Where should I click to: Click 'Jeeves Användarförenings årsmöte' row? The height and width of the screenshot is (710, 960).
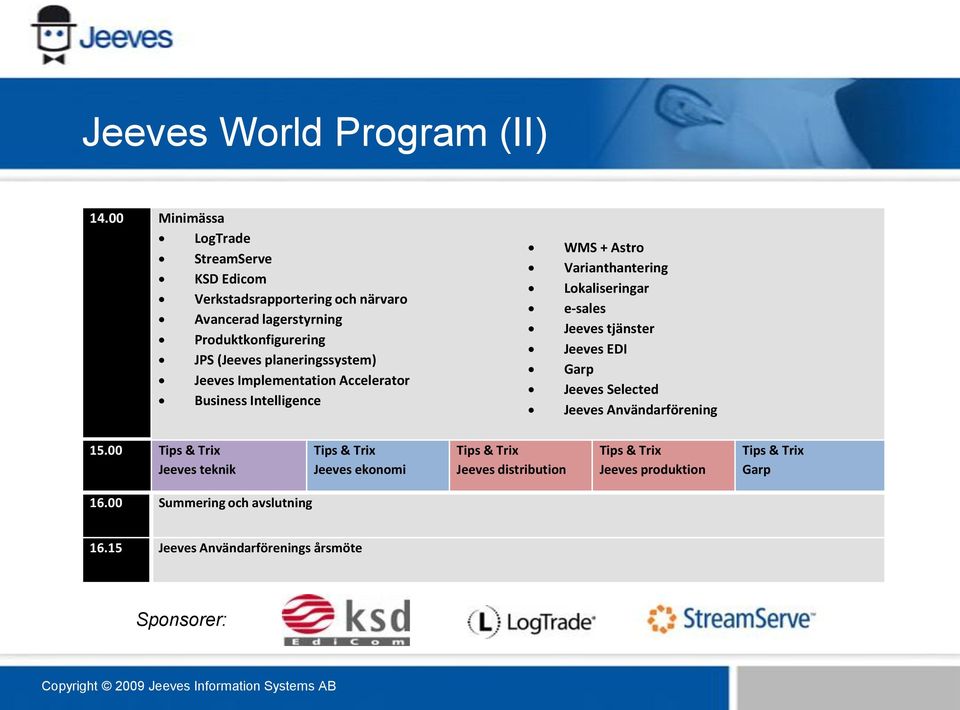[x=518, y=560]
